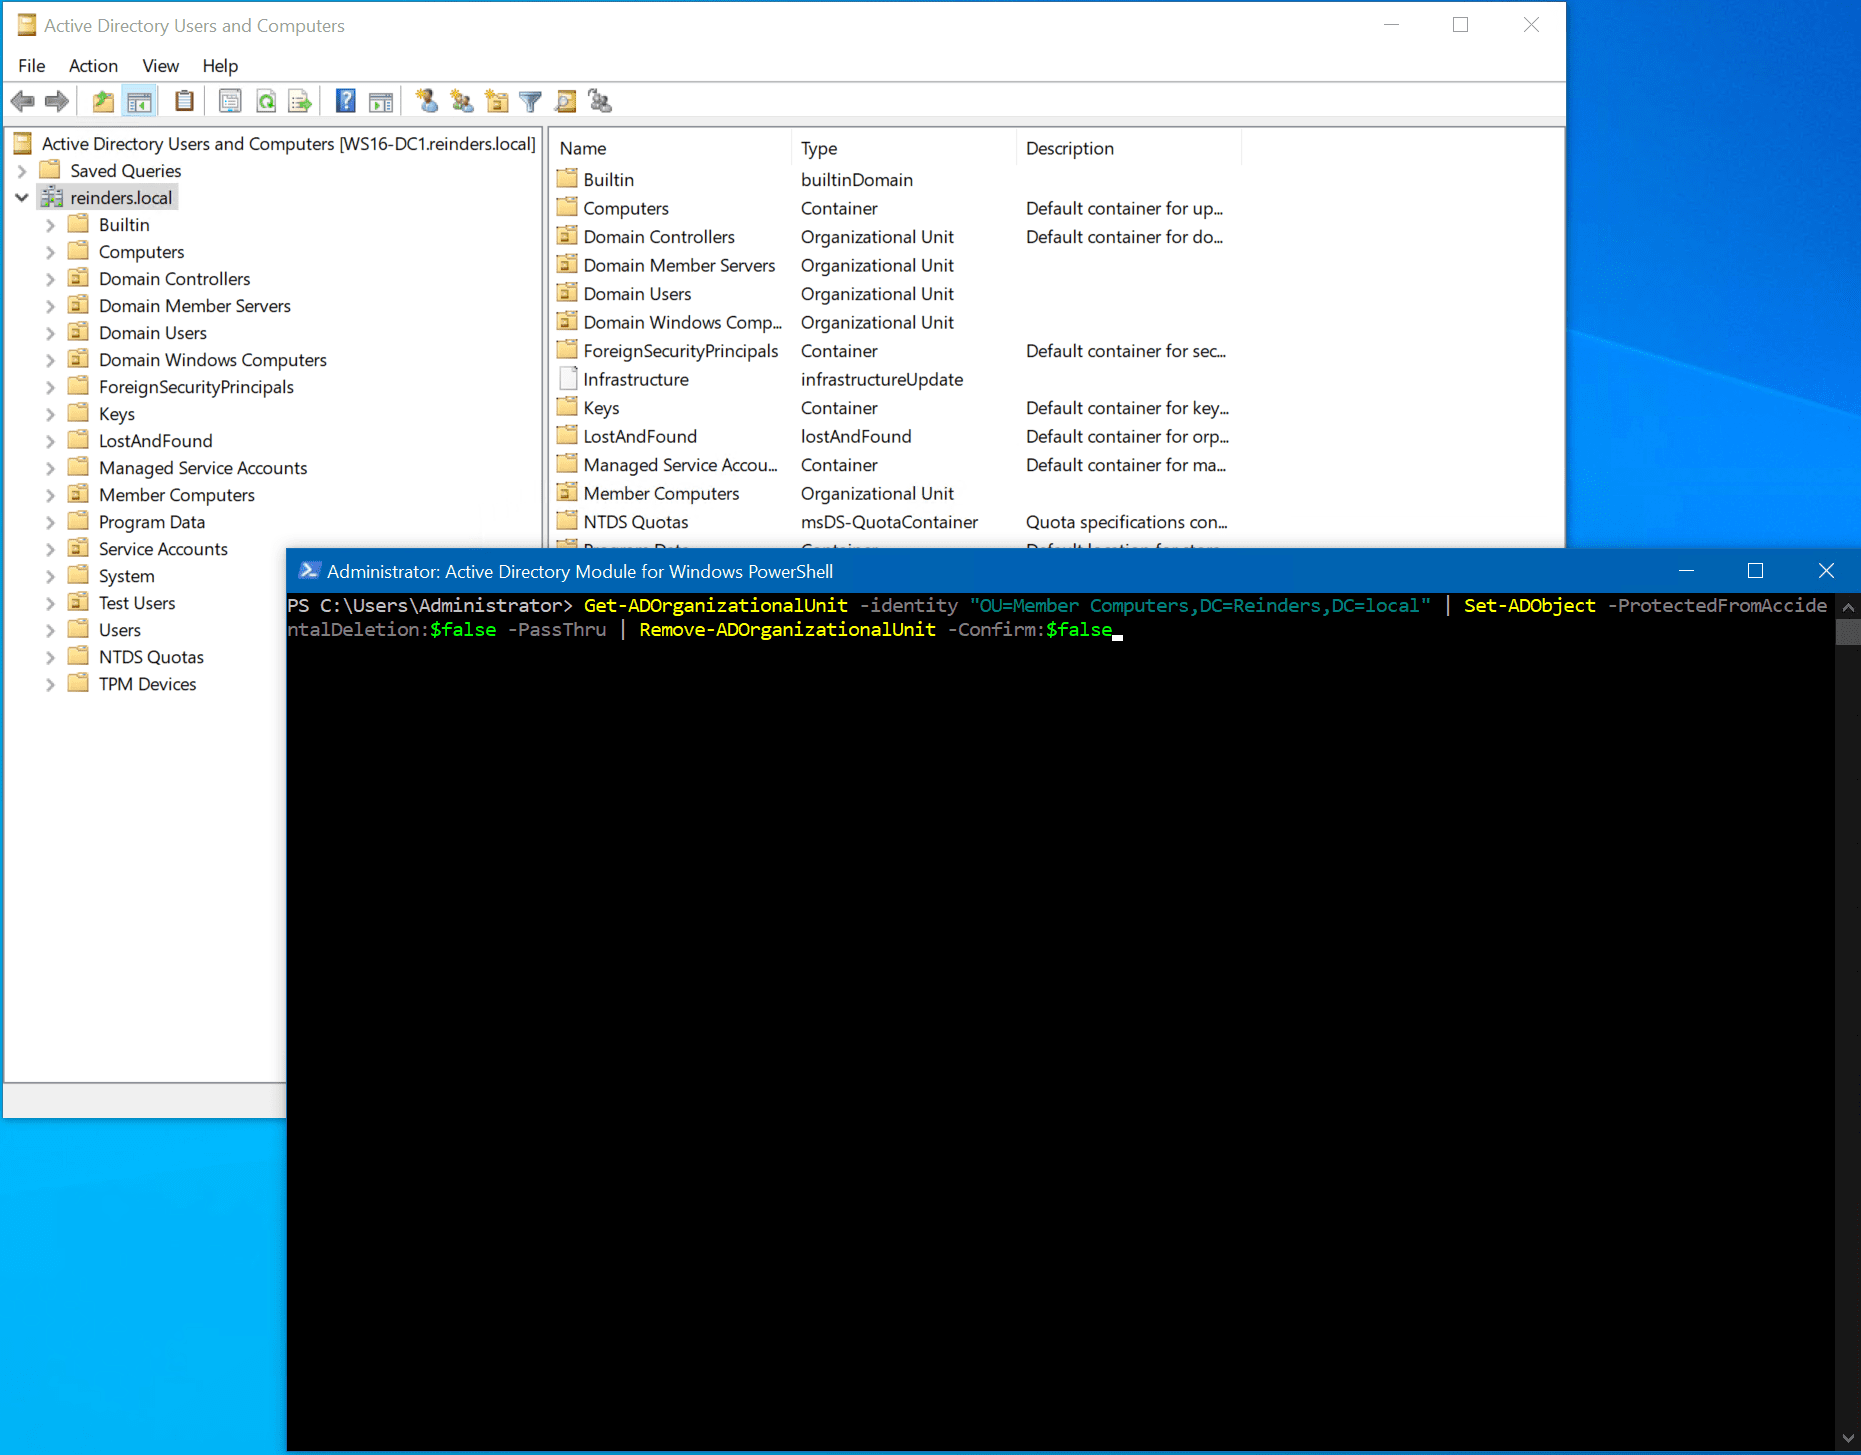
Task: Open the File menu
Action: point(32,65)
